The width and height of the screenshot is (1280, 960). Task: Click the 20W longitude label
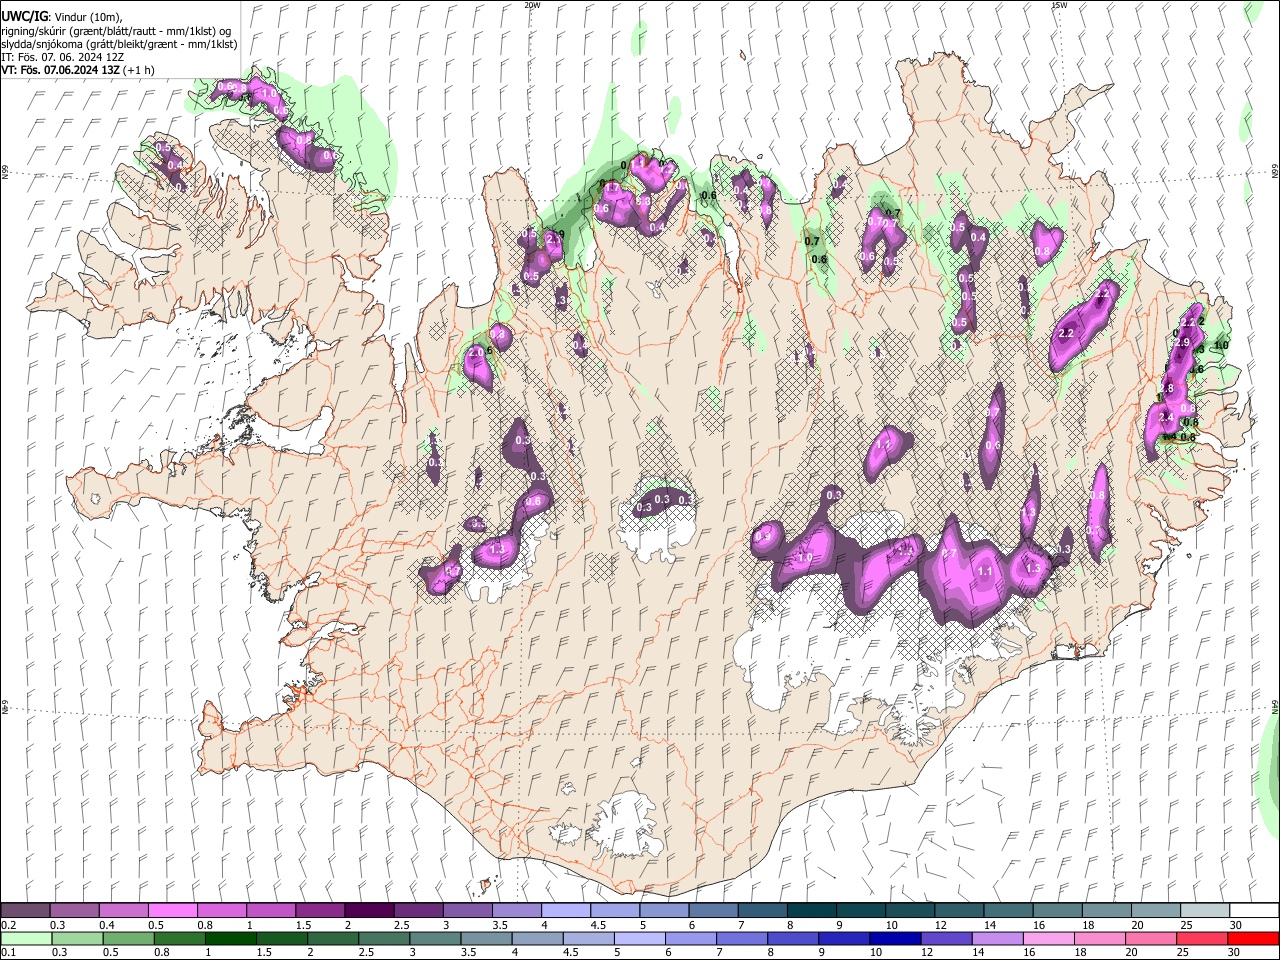tap(532, 5)
